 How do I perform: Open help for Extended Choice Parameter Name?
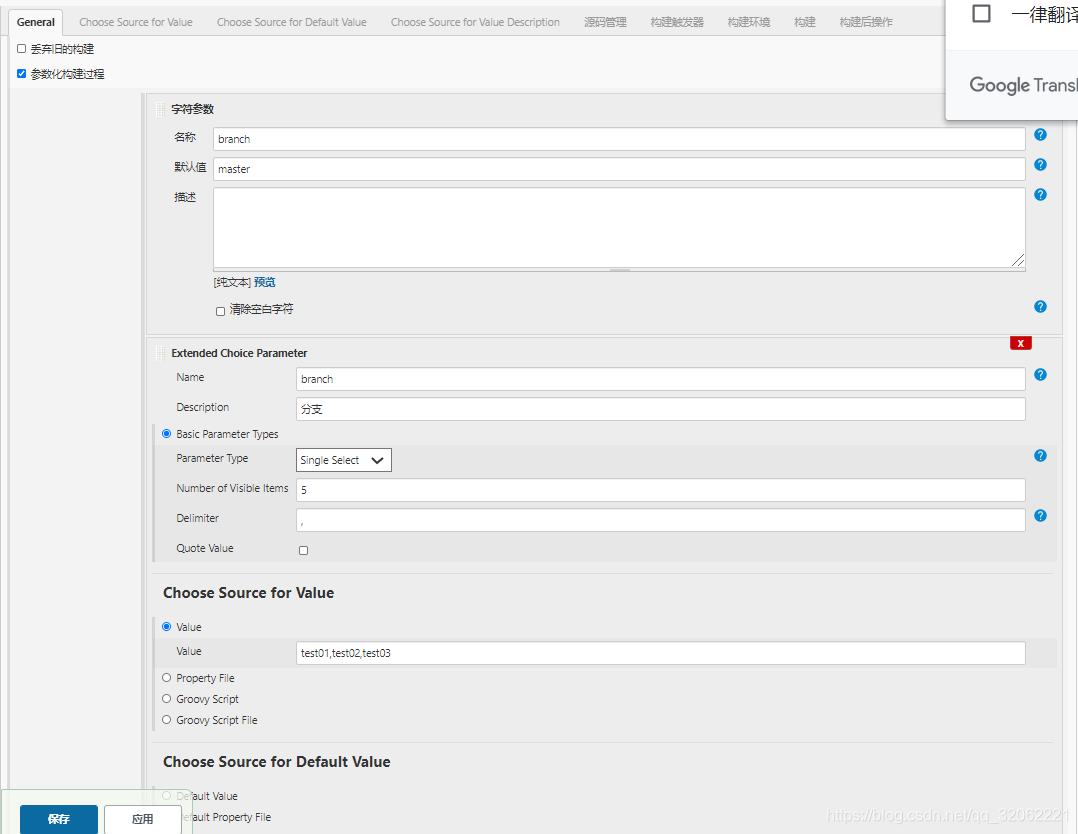[1040, 374]
